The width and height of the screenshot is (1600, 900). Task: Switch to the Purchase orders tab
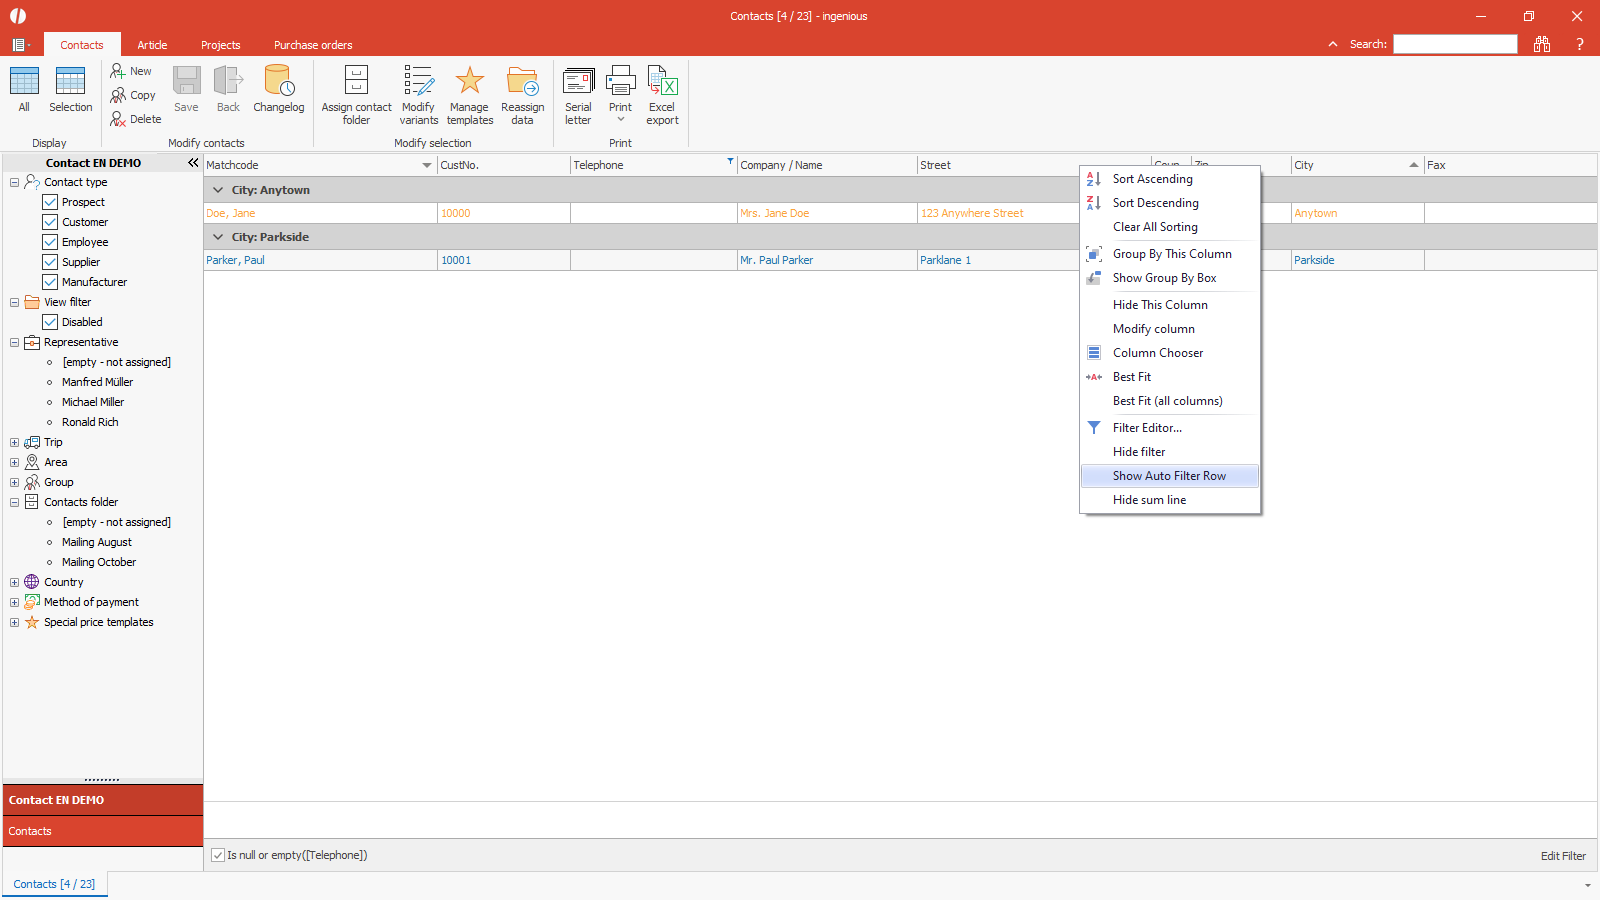pyautogui.click(x=313, y=45)
